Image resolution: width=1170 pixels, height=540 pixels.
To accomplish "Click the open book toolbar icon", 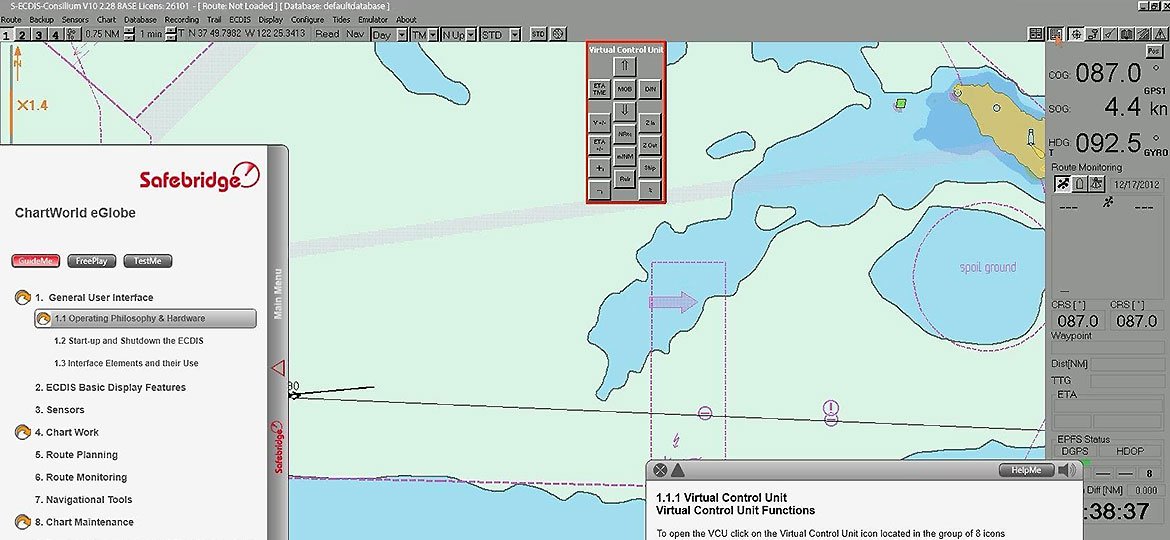I will 1125,34.
